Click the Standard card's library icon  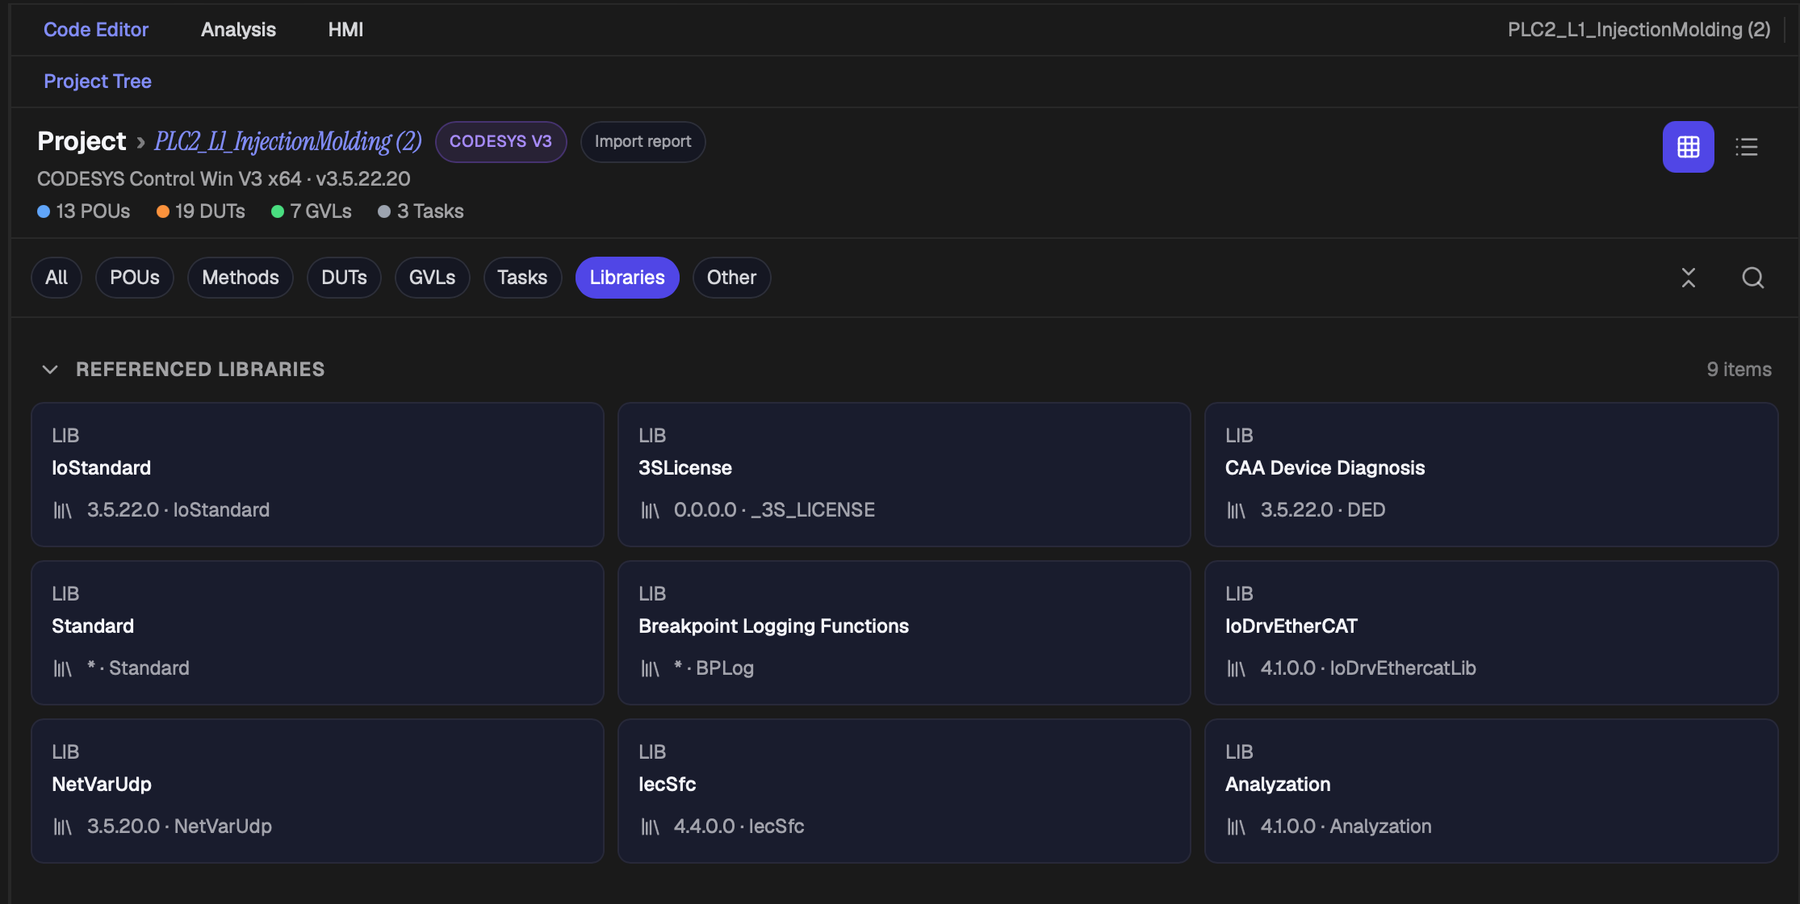[62, 668]
